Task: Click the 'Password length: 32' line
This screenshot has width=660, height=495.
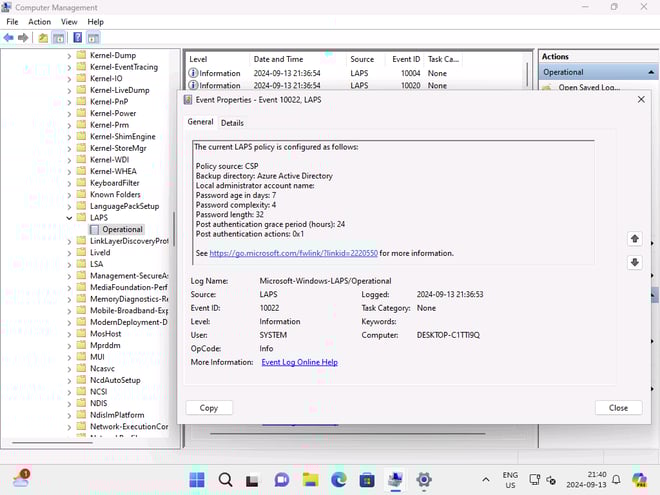Action: (229, 215)
